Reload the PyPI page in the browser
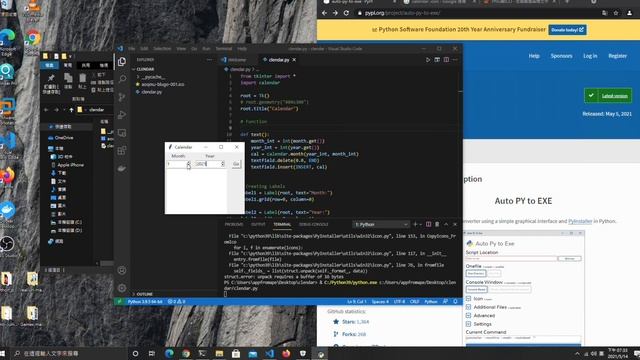 tap(346, 13)
